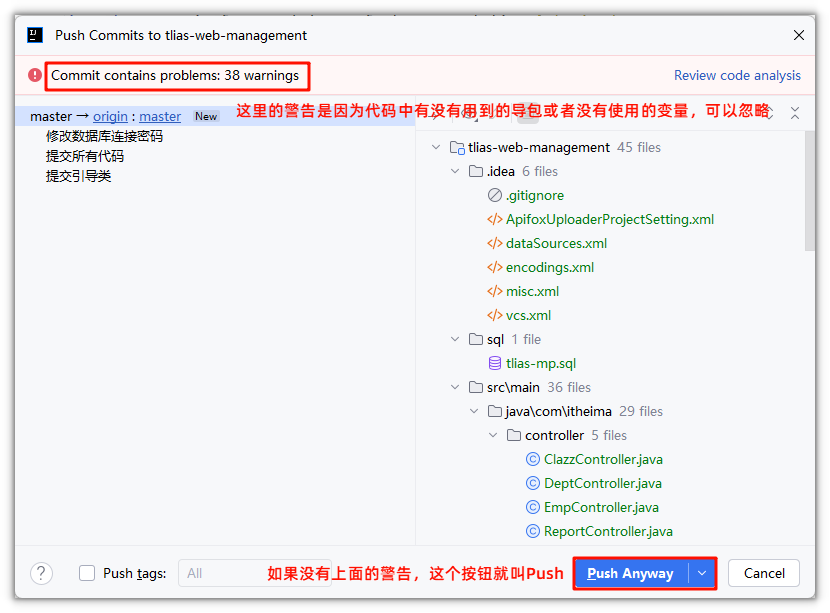Select file name misc.xml
Screen dimensions: 830x613
pos(533,291)
